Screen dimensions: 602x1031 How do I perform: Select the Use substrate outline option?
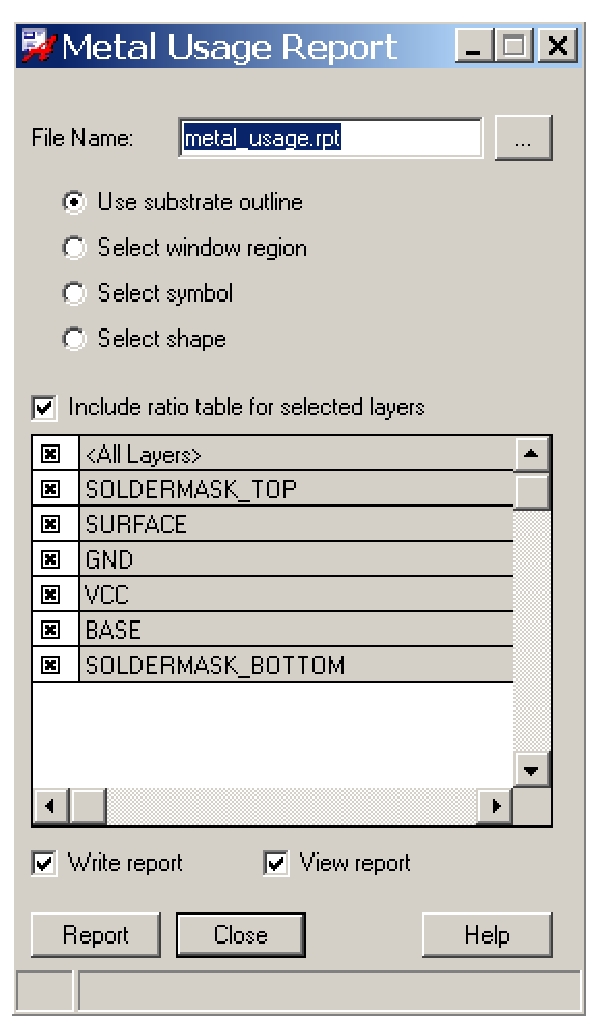74,203
